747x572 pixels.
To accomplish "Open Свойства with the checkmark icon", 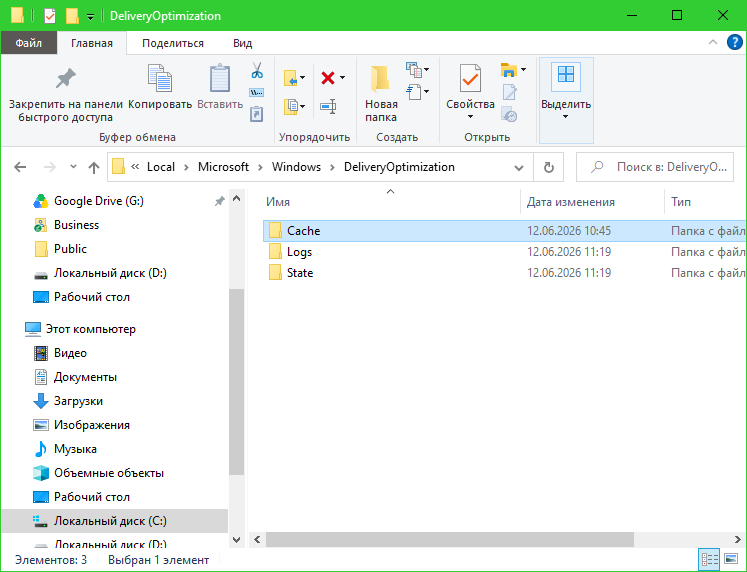I will tap(470, 78).
